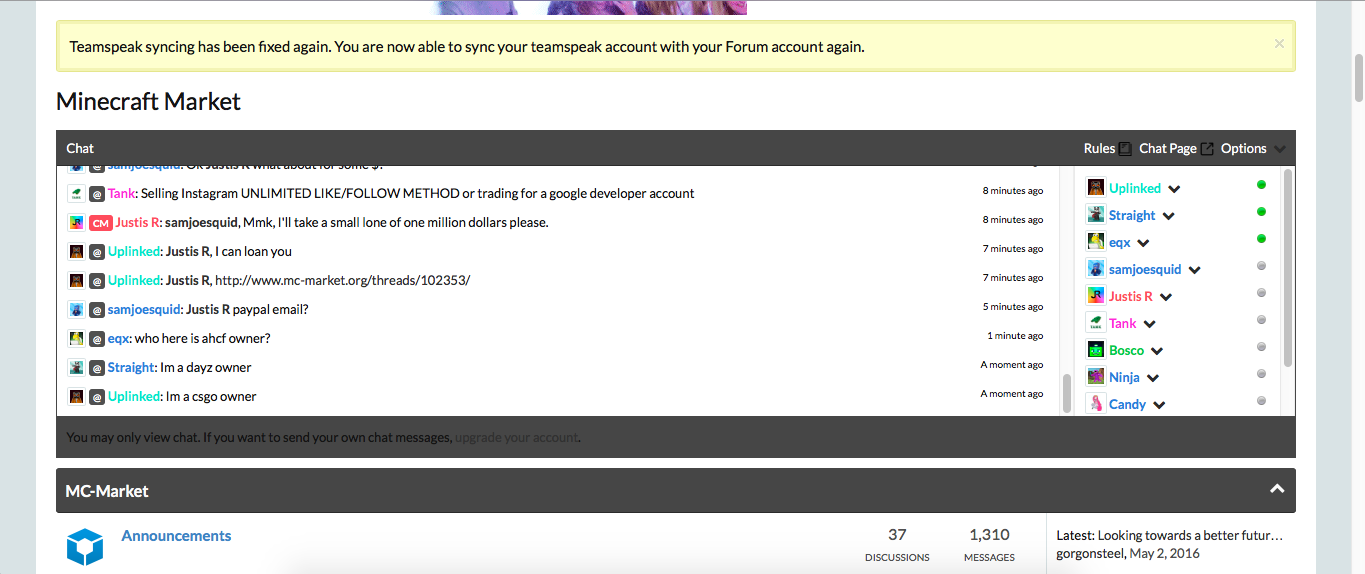Click Straight's avatar in the user list
The height and width of the screenshot is (574, 1365).
1095,215
